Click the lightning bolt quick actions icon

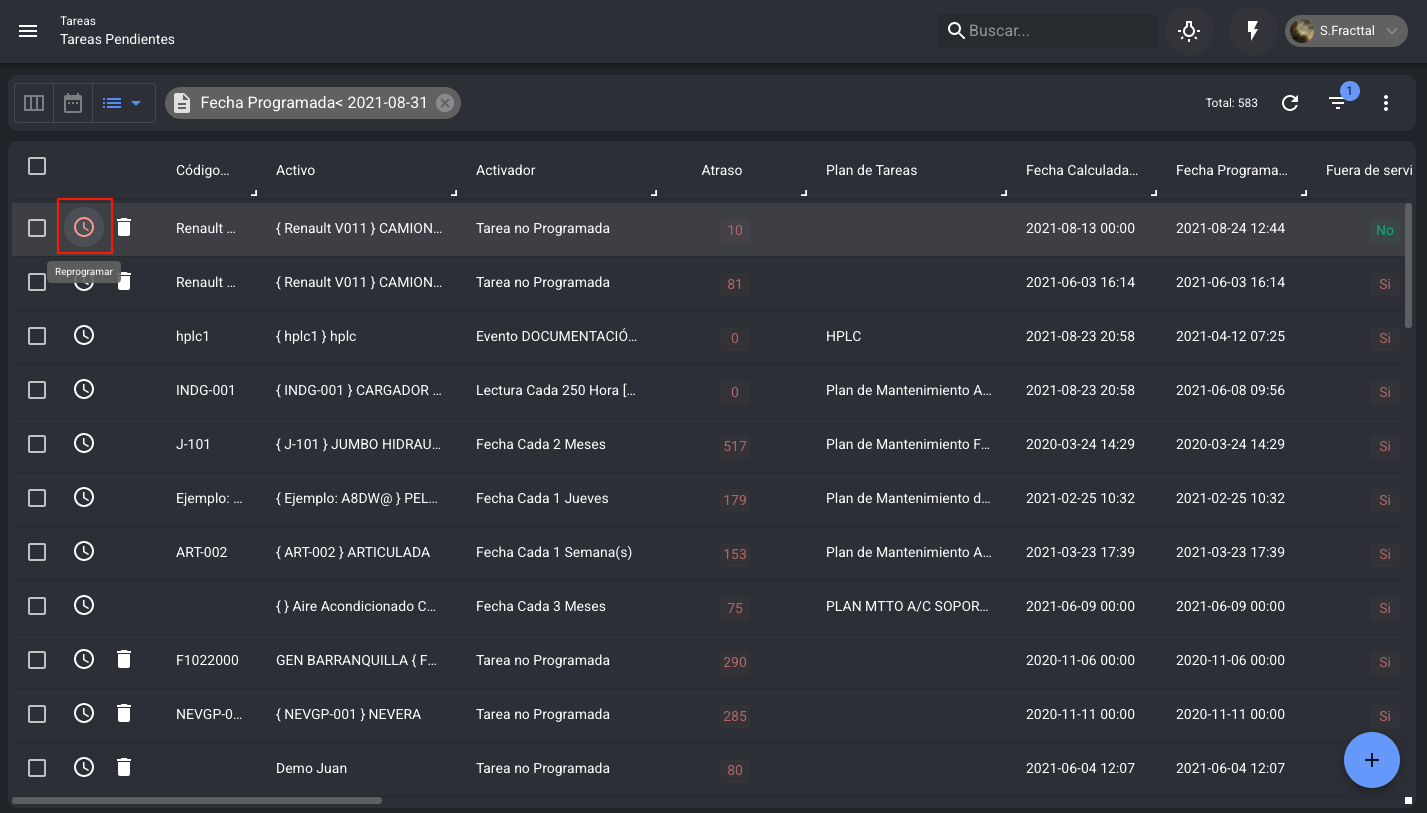point(1252,31)
